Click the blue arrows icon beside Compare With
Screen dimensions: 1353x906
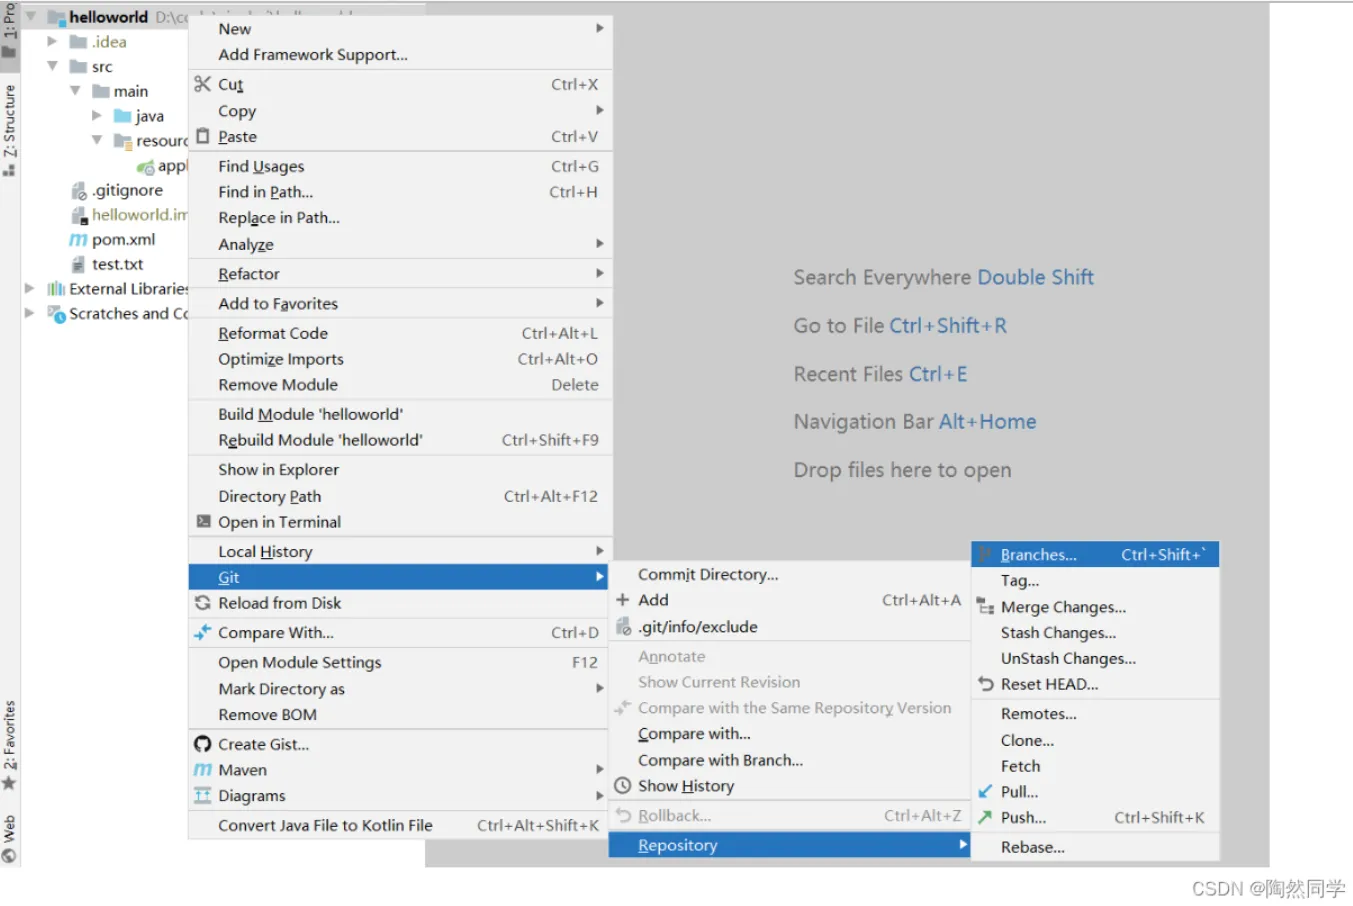tap(203, 632)
